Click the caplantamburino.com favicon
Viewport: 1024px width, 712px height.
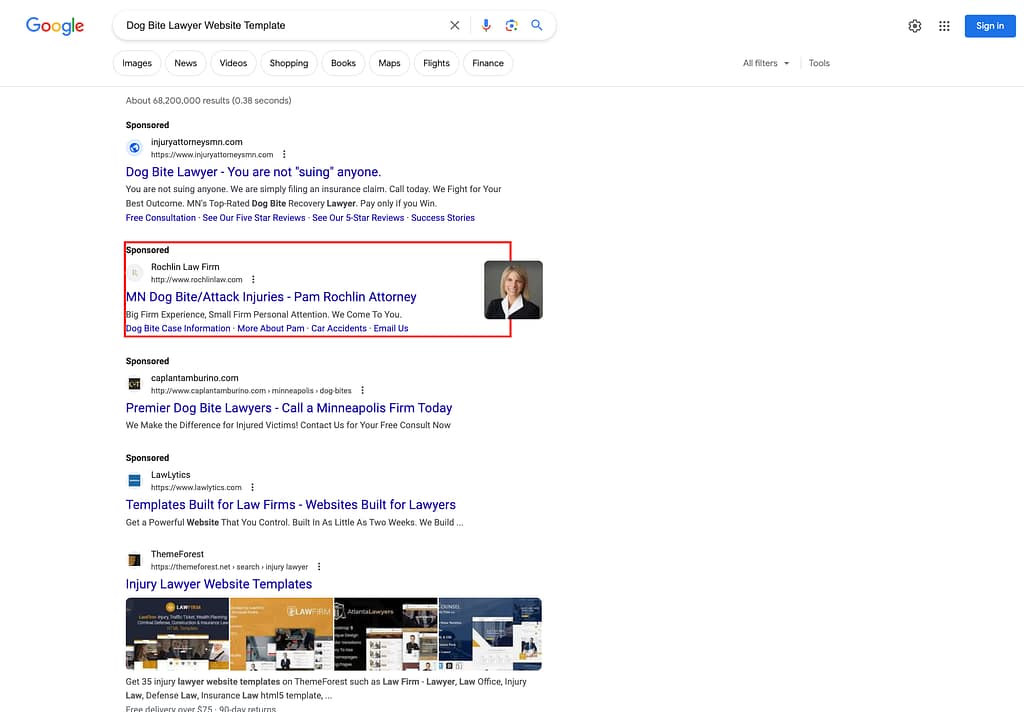(135, 383)
